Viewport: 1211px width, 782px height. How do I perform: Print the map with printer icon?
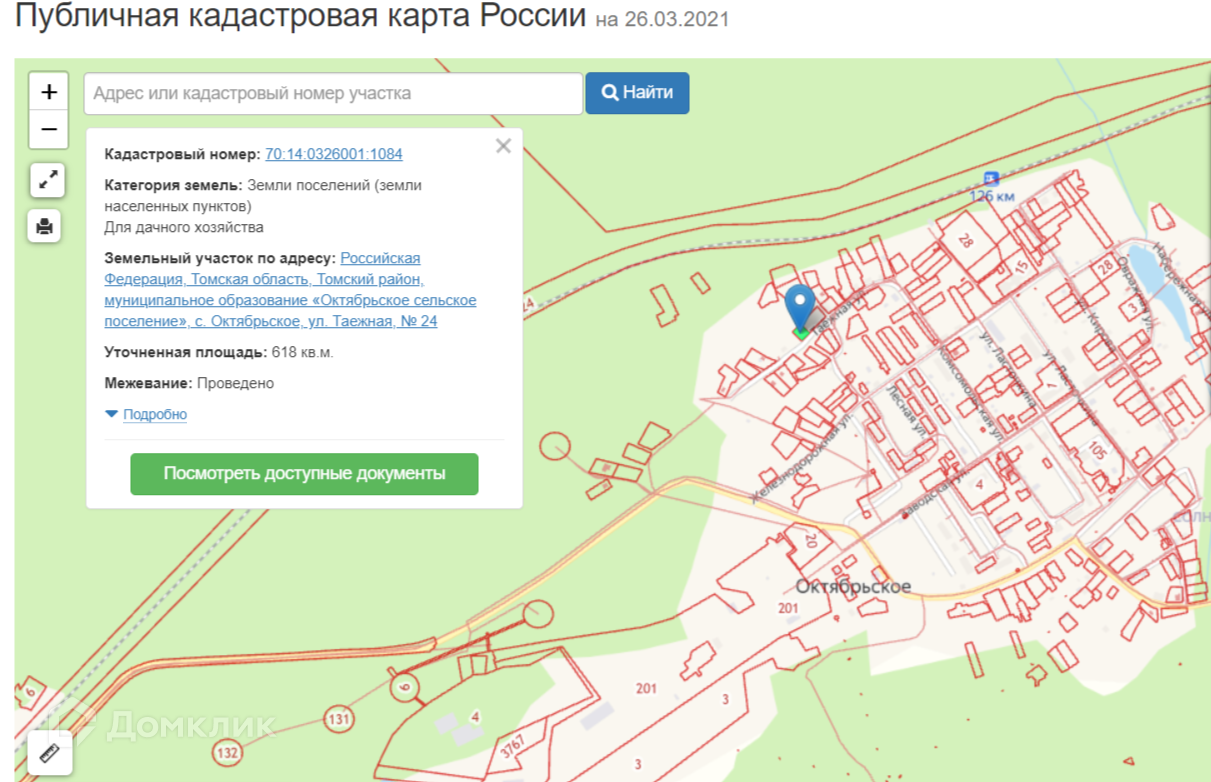click(x=44, y=226)
